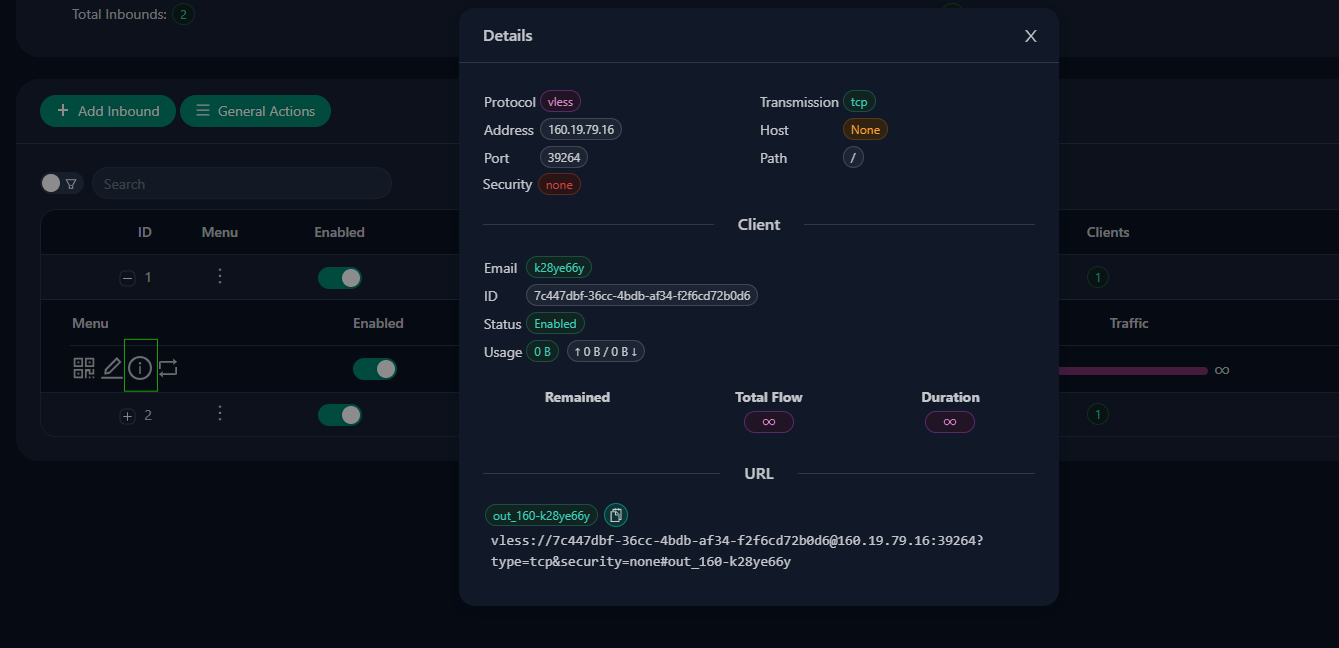Open the three-dot menu for inbound 2
The image size is (1339, 648).
pos(220,414)
